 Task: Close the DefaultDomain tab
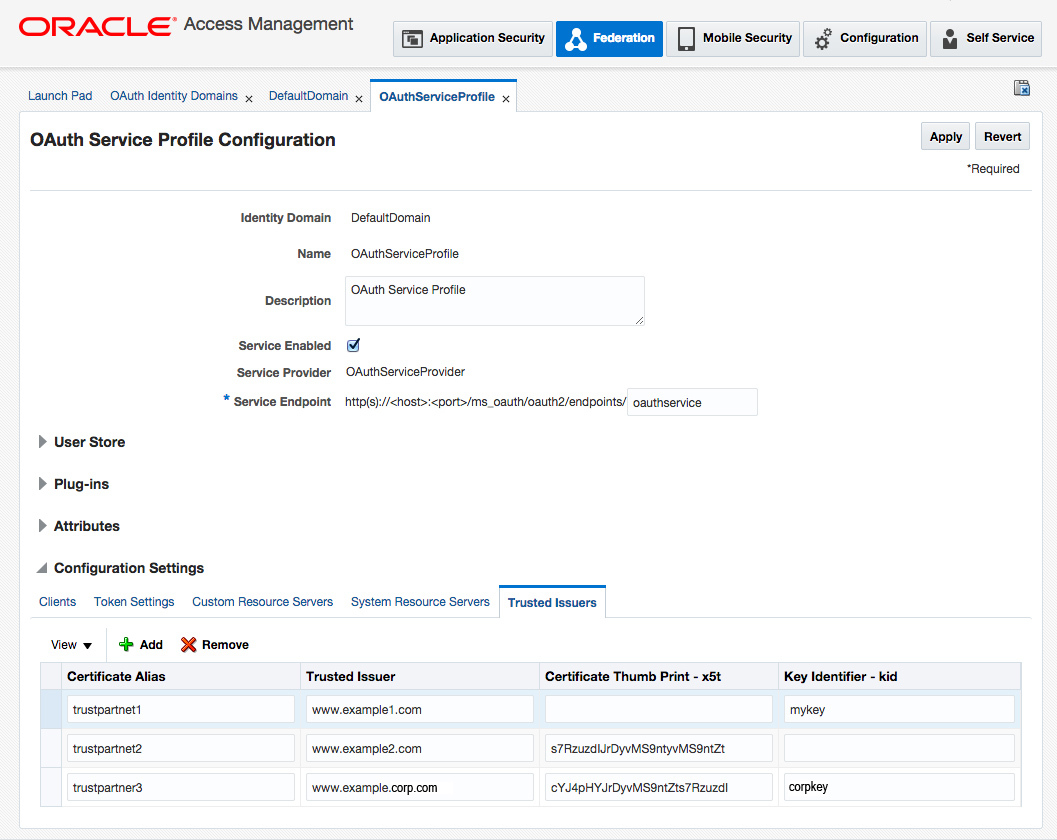(359, 98)
